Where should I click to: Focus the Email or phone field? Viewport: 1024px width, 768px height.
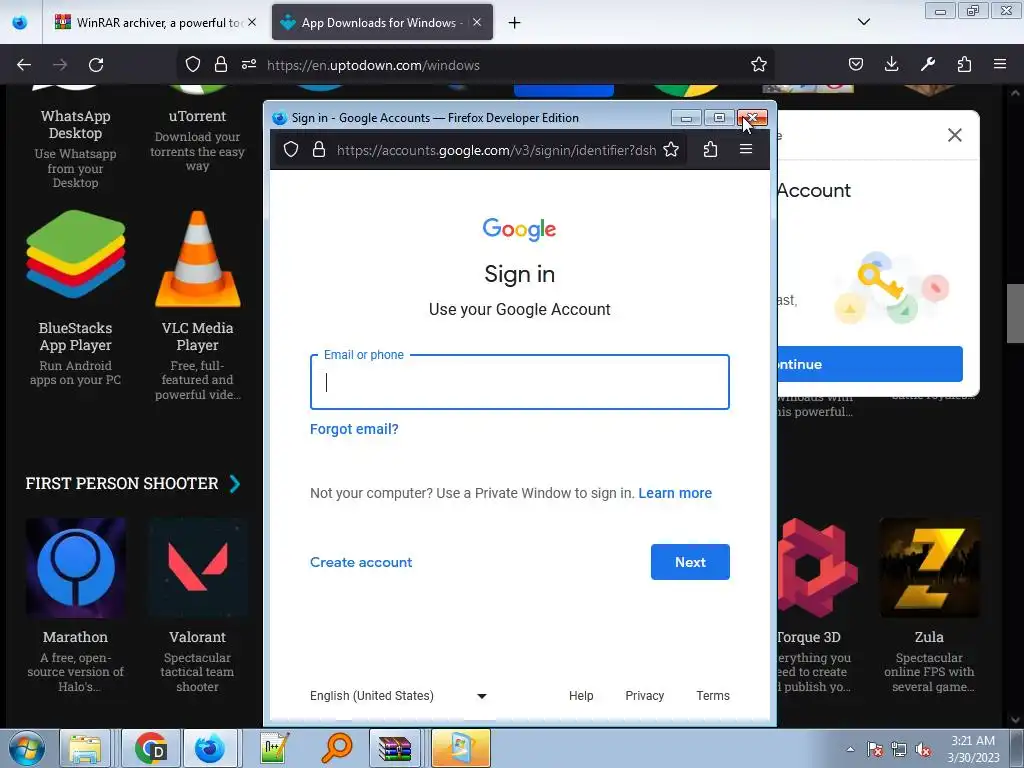pyautogui.click(x=519, y=382)
